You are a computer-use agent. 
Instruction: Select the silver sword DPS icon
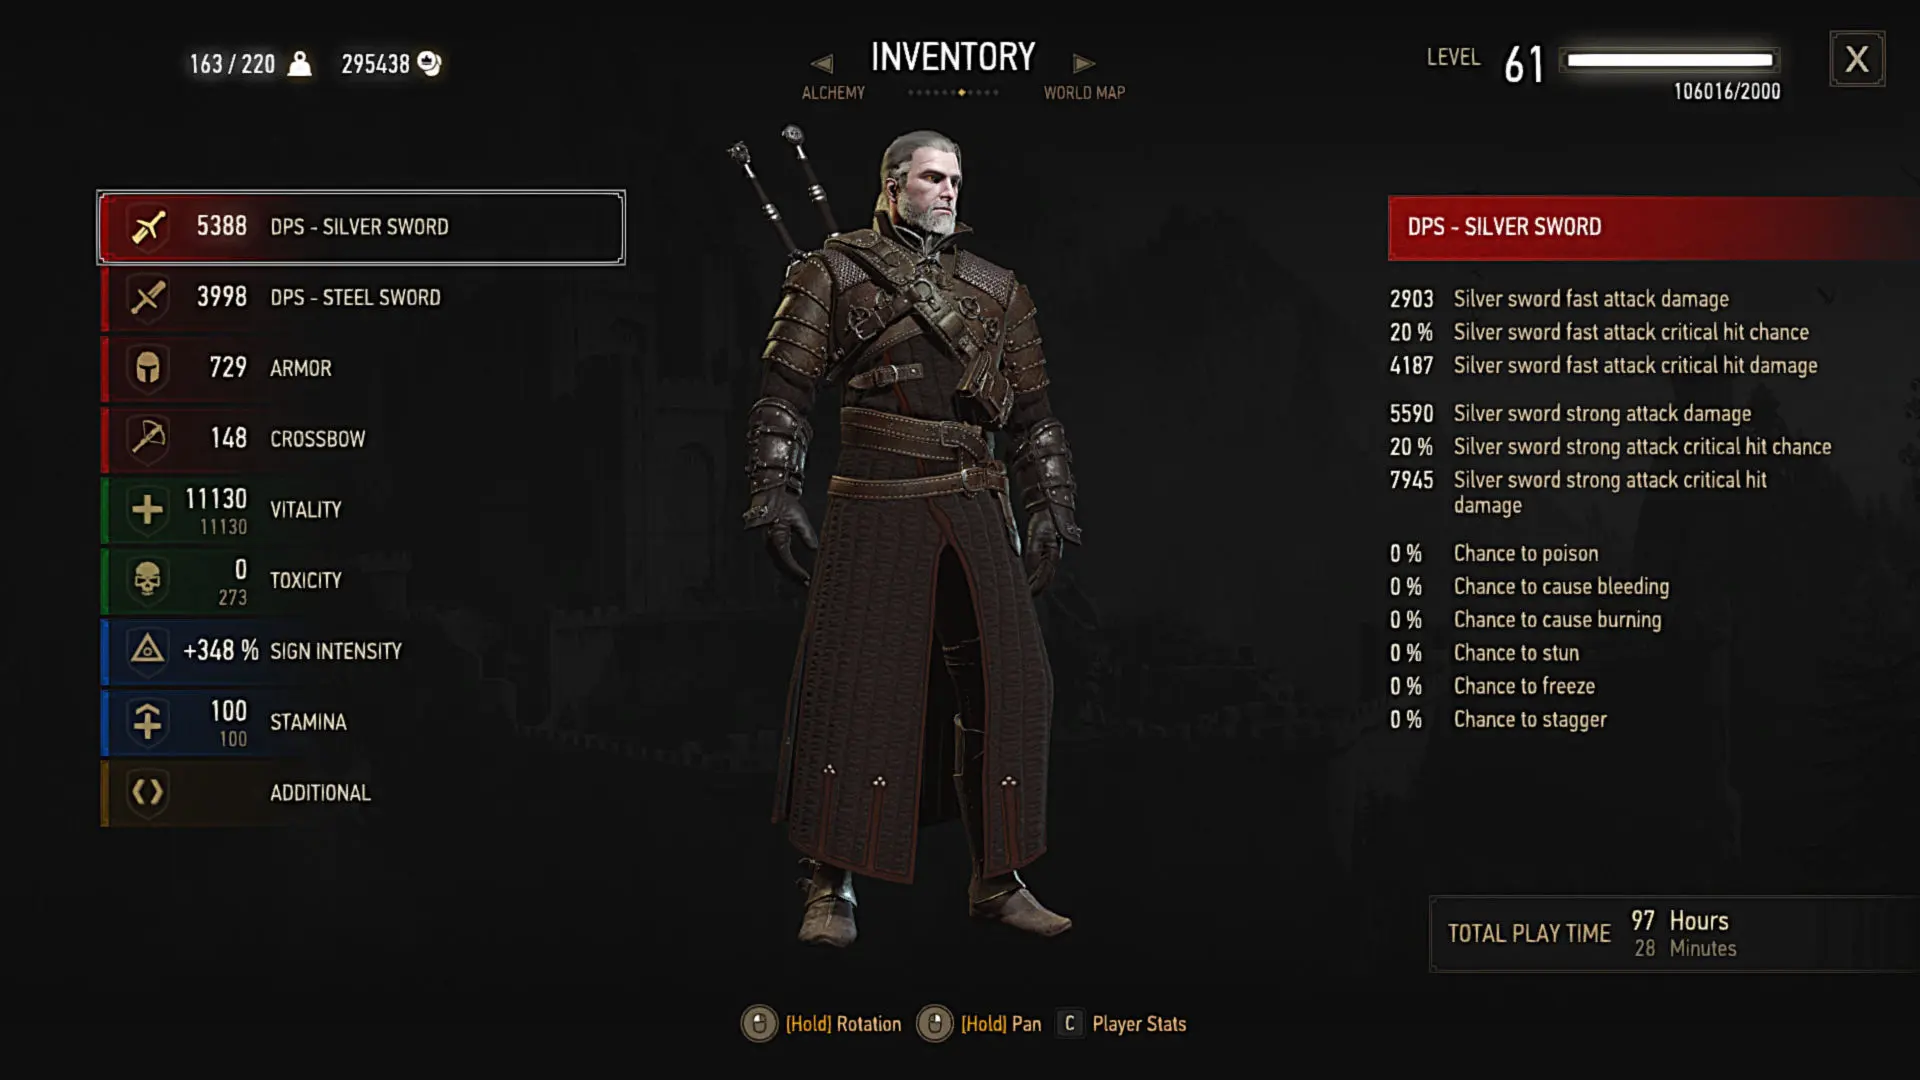click(148, 227)
